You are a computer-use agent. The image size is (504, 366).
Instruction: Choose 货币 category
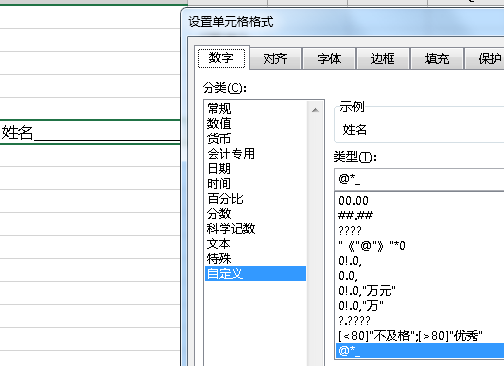coord(256,139)
